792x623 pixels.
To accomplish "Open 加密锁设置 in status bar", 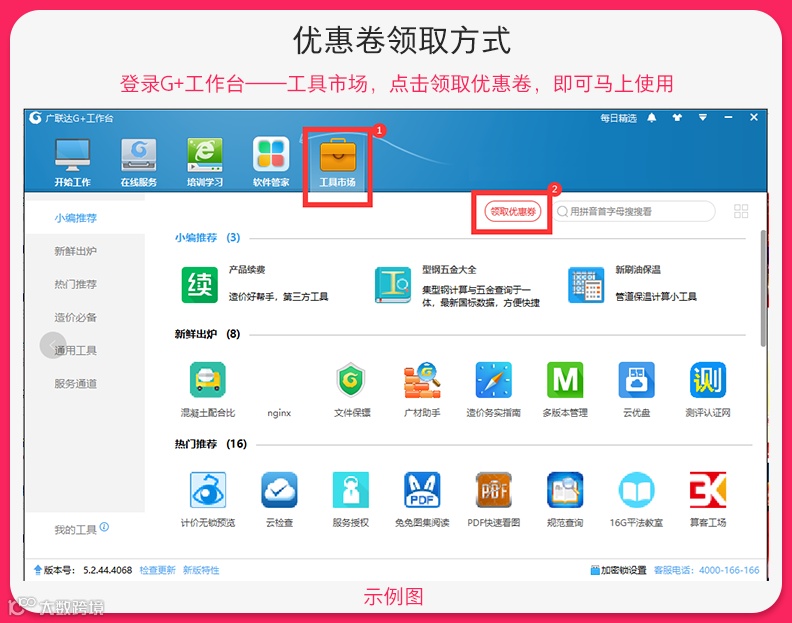I will tap(619, 570).
